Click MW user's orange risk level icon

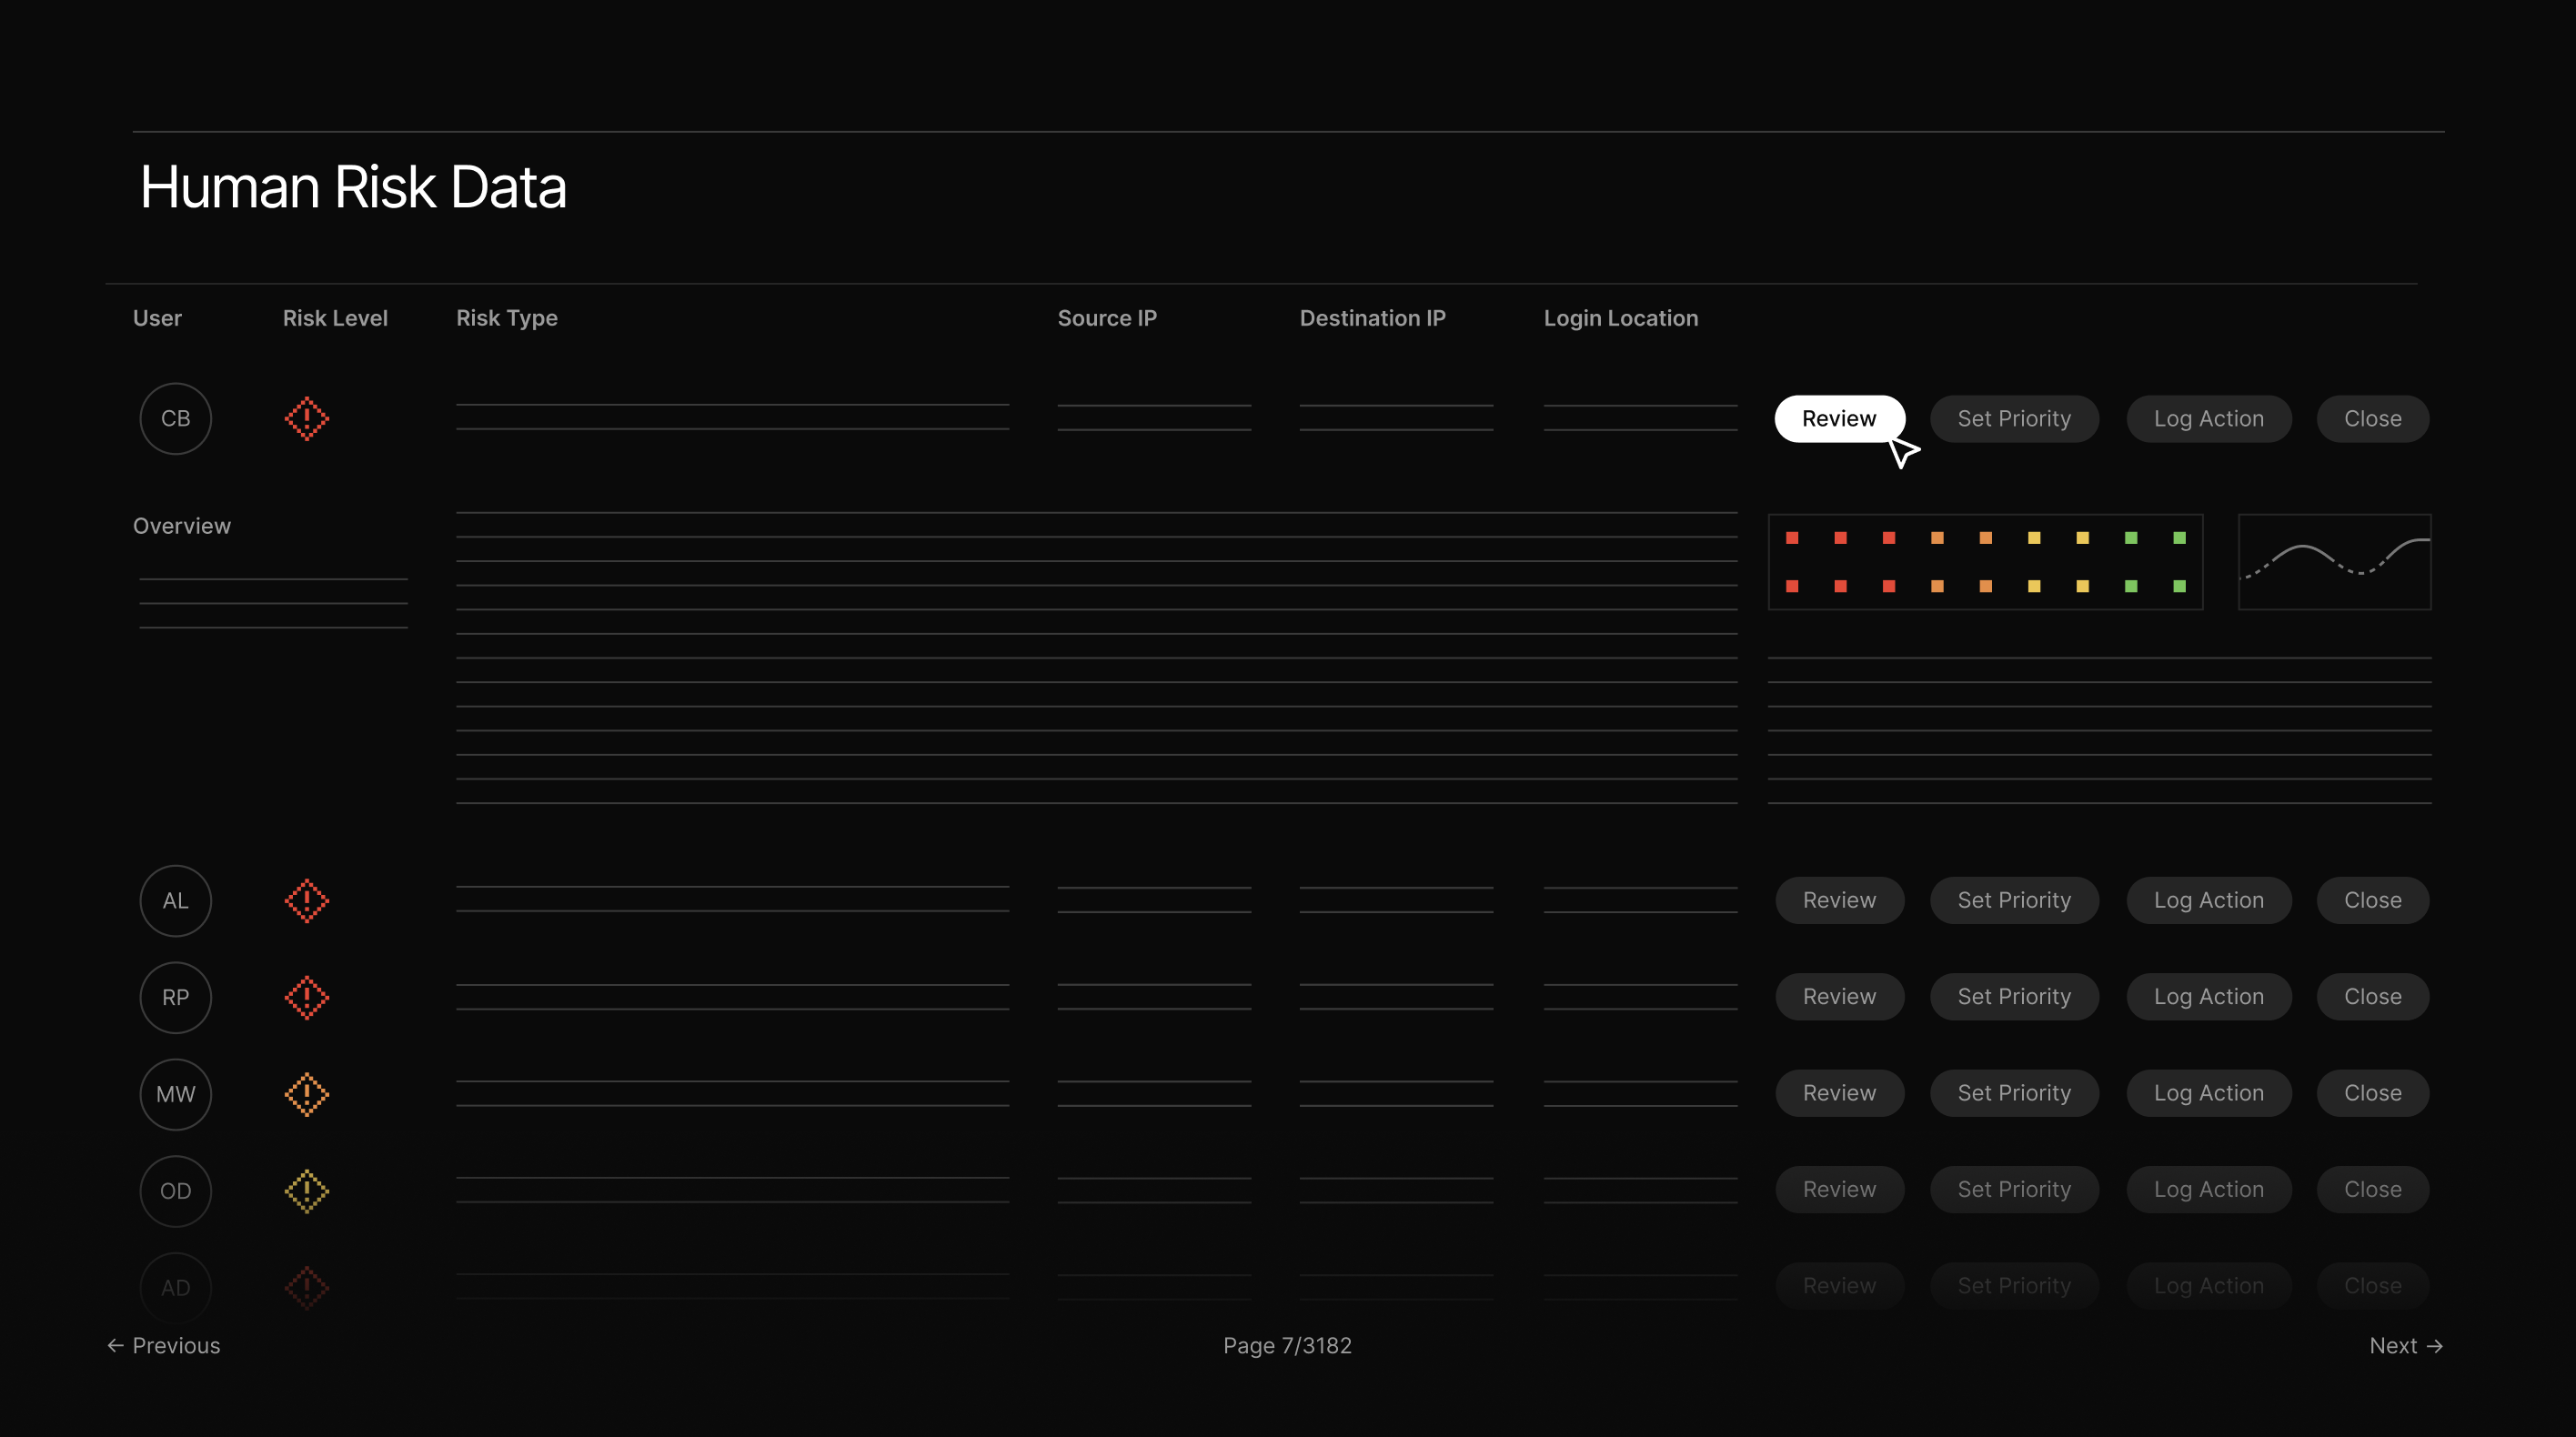(306, 1094)
